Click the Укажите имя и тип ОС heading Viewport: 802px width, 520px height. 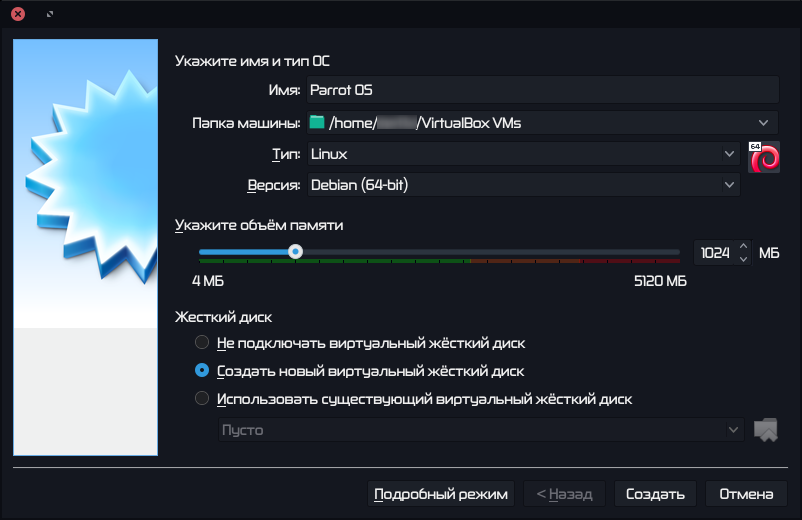(252, 61)
